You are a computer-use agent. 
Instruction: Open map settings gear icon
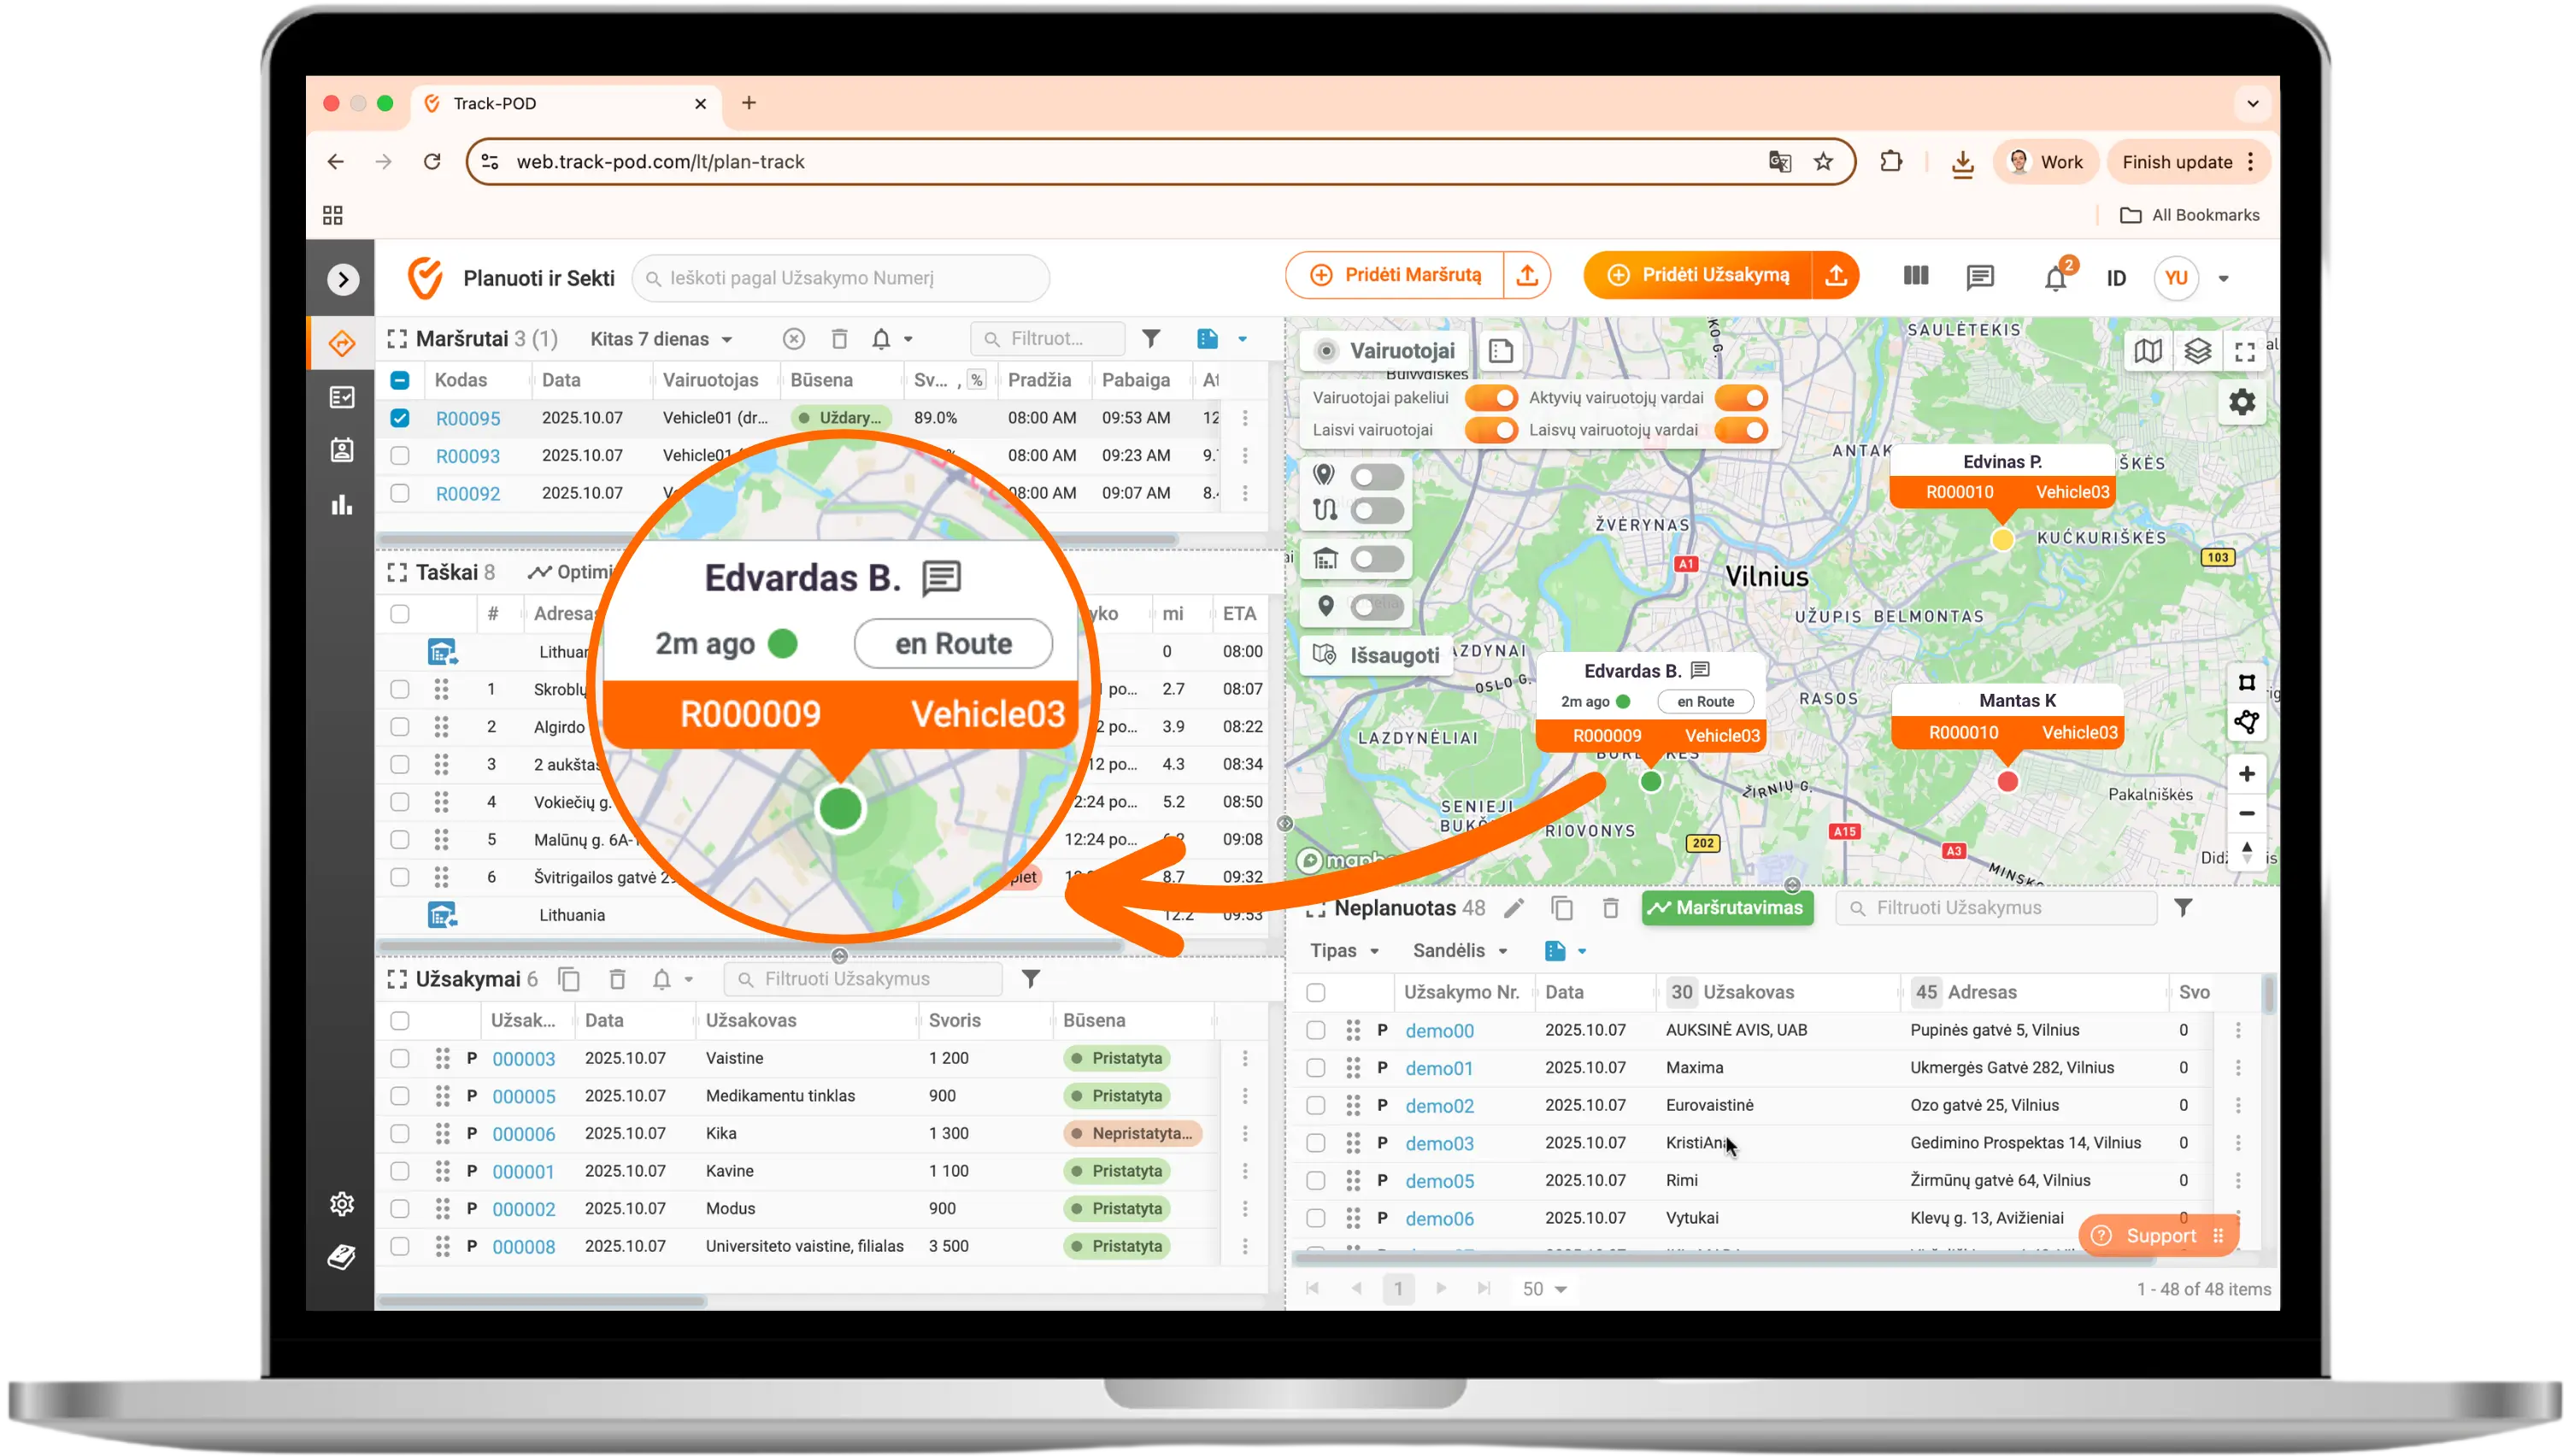point(2242,403)
